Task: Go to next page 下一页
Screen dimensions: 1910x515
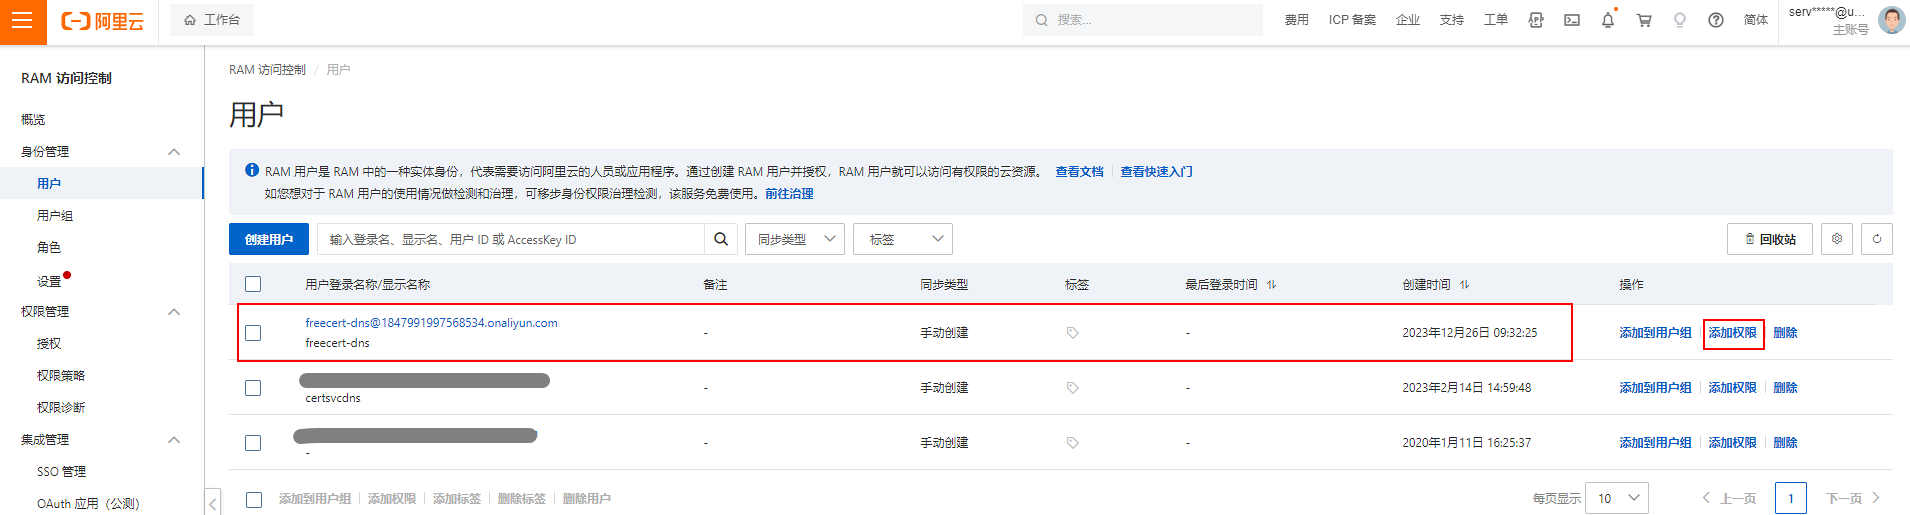Action: coord(1853,498)
